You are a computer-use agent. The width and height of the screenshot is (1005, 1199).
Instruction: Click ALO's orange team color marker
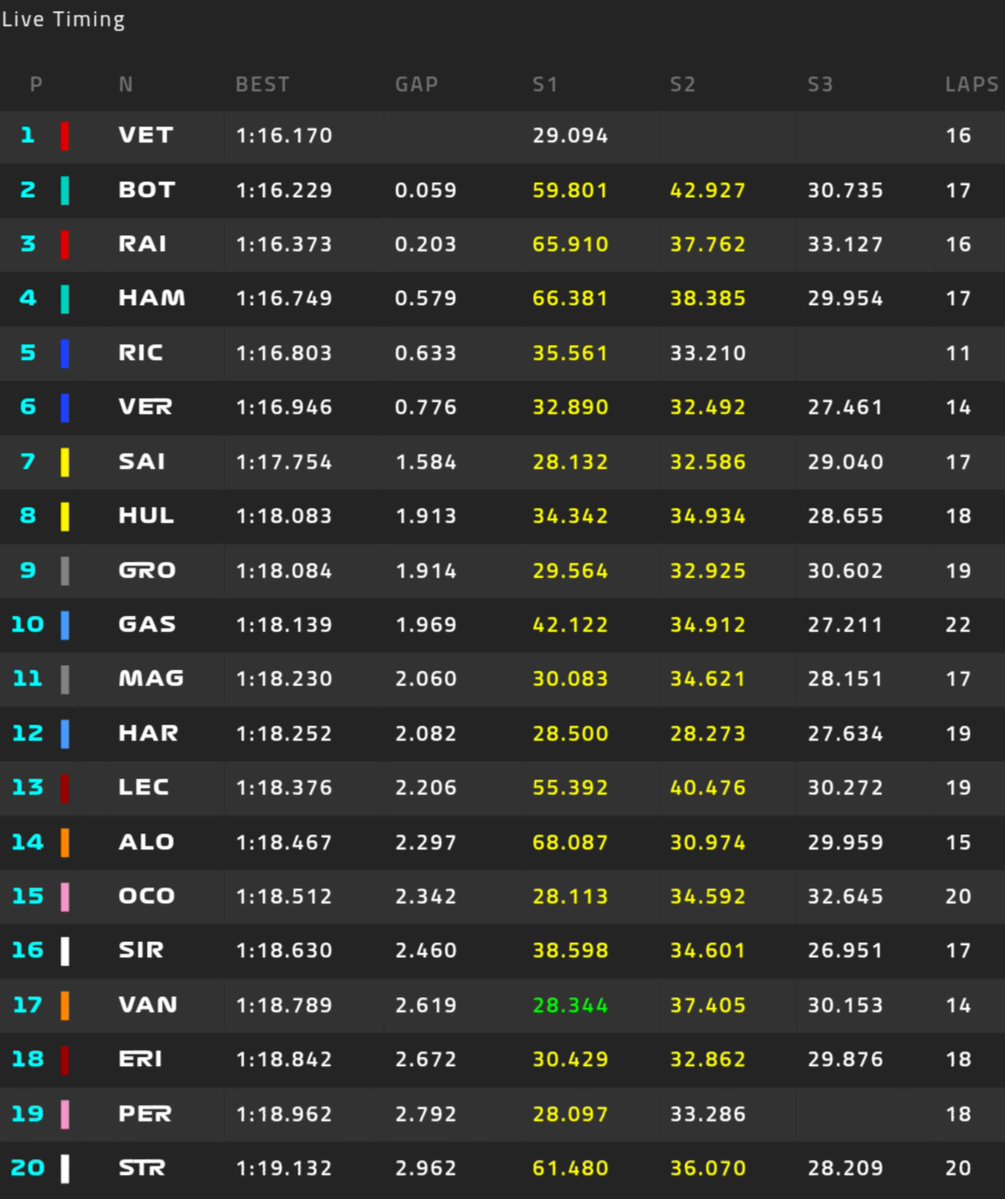[x=65, y=842]
